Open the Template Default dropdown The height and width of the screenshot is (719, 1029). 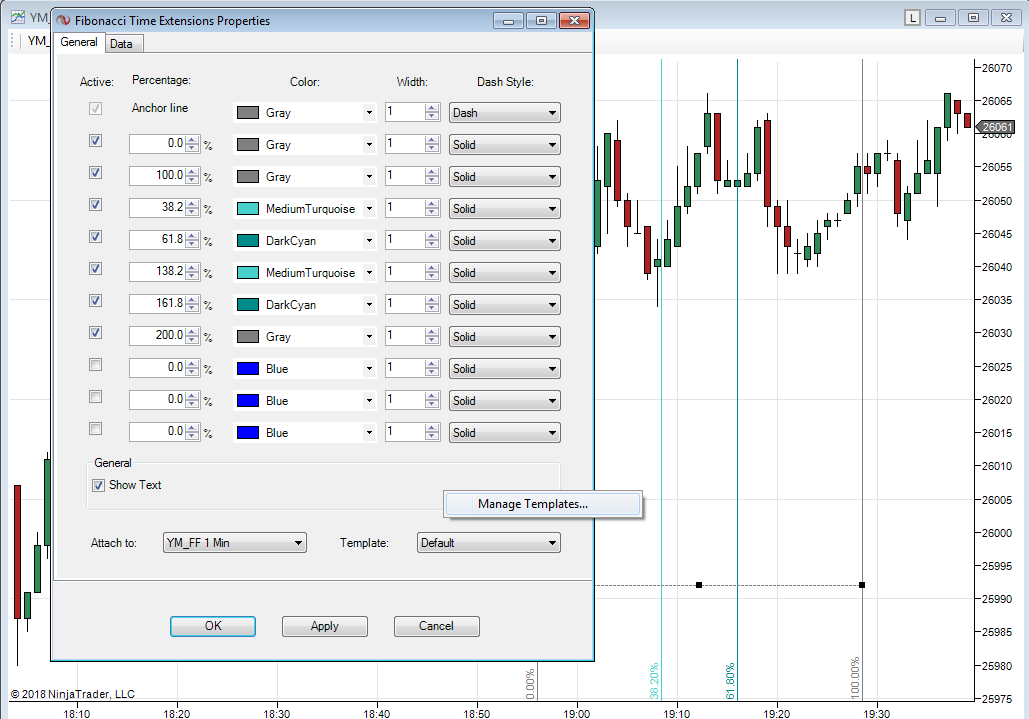tap(488, 543)
